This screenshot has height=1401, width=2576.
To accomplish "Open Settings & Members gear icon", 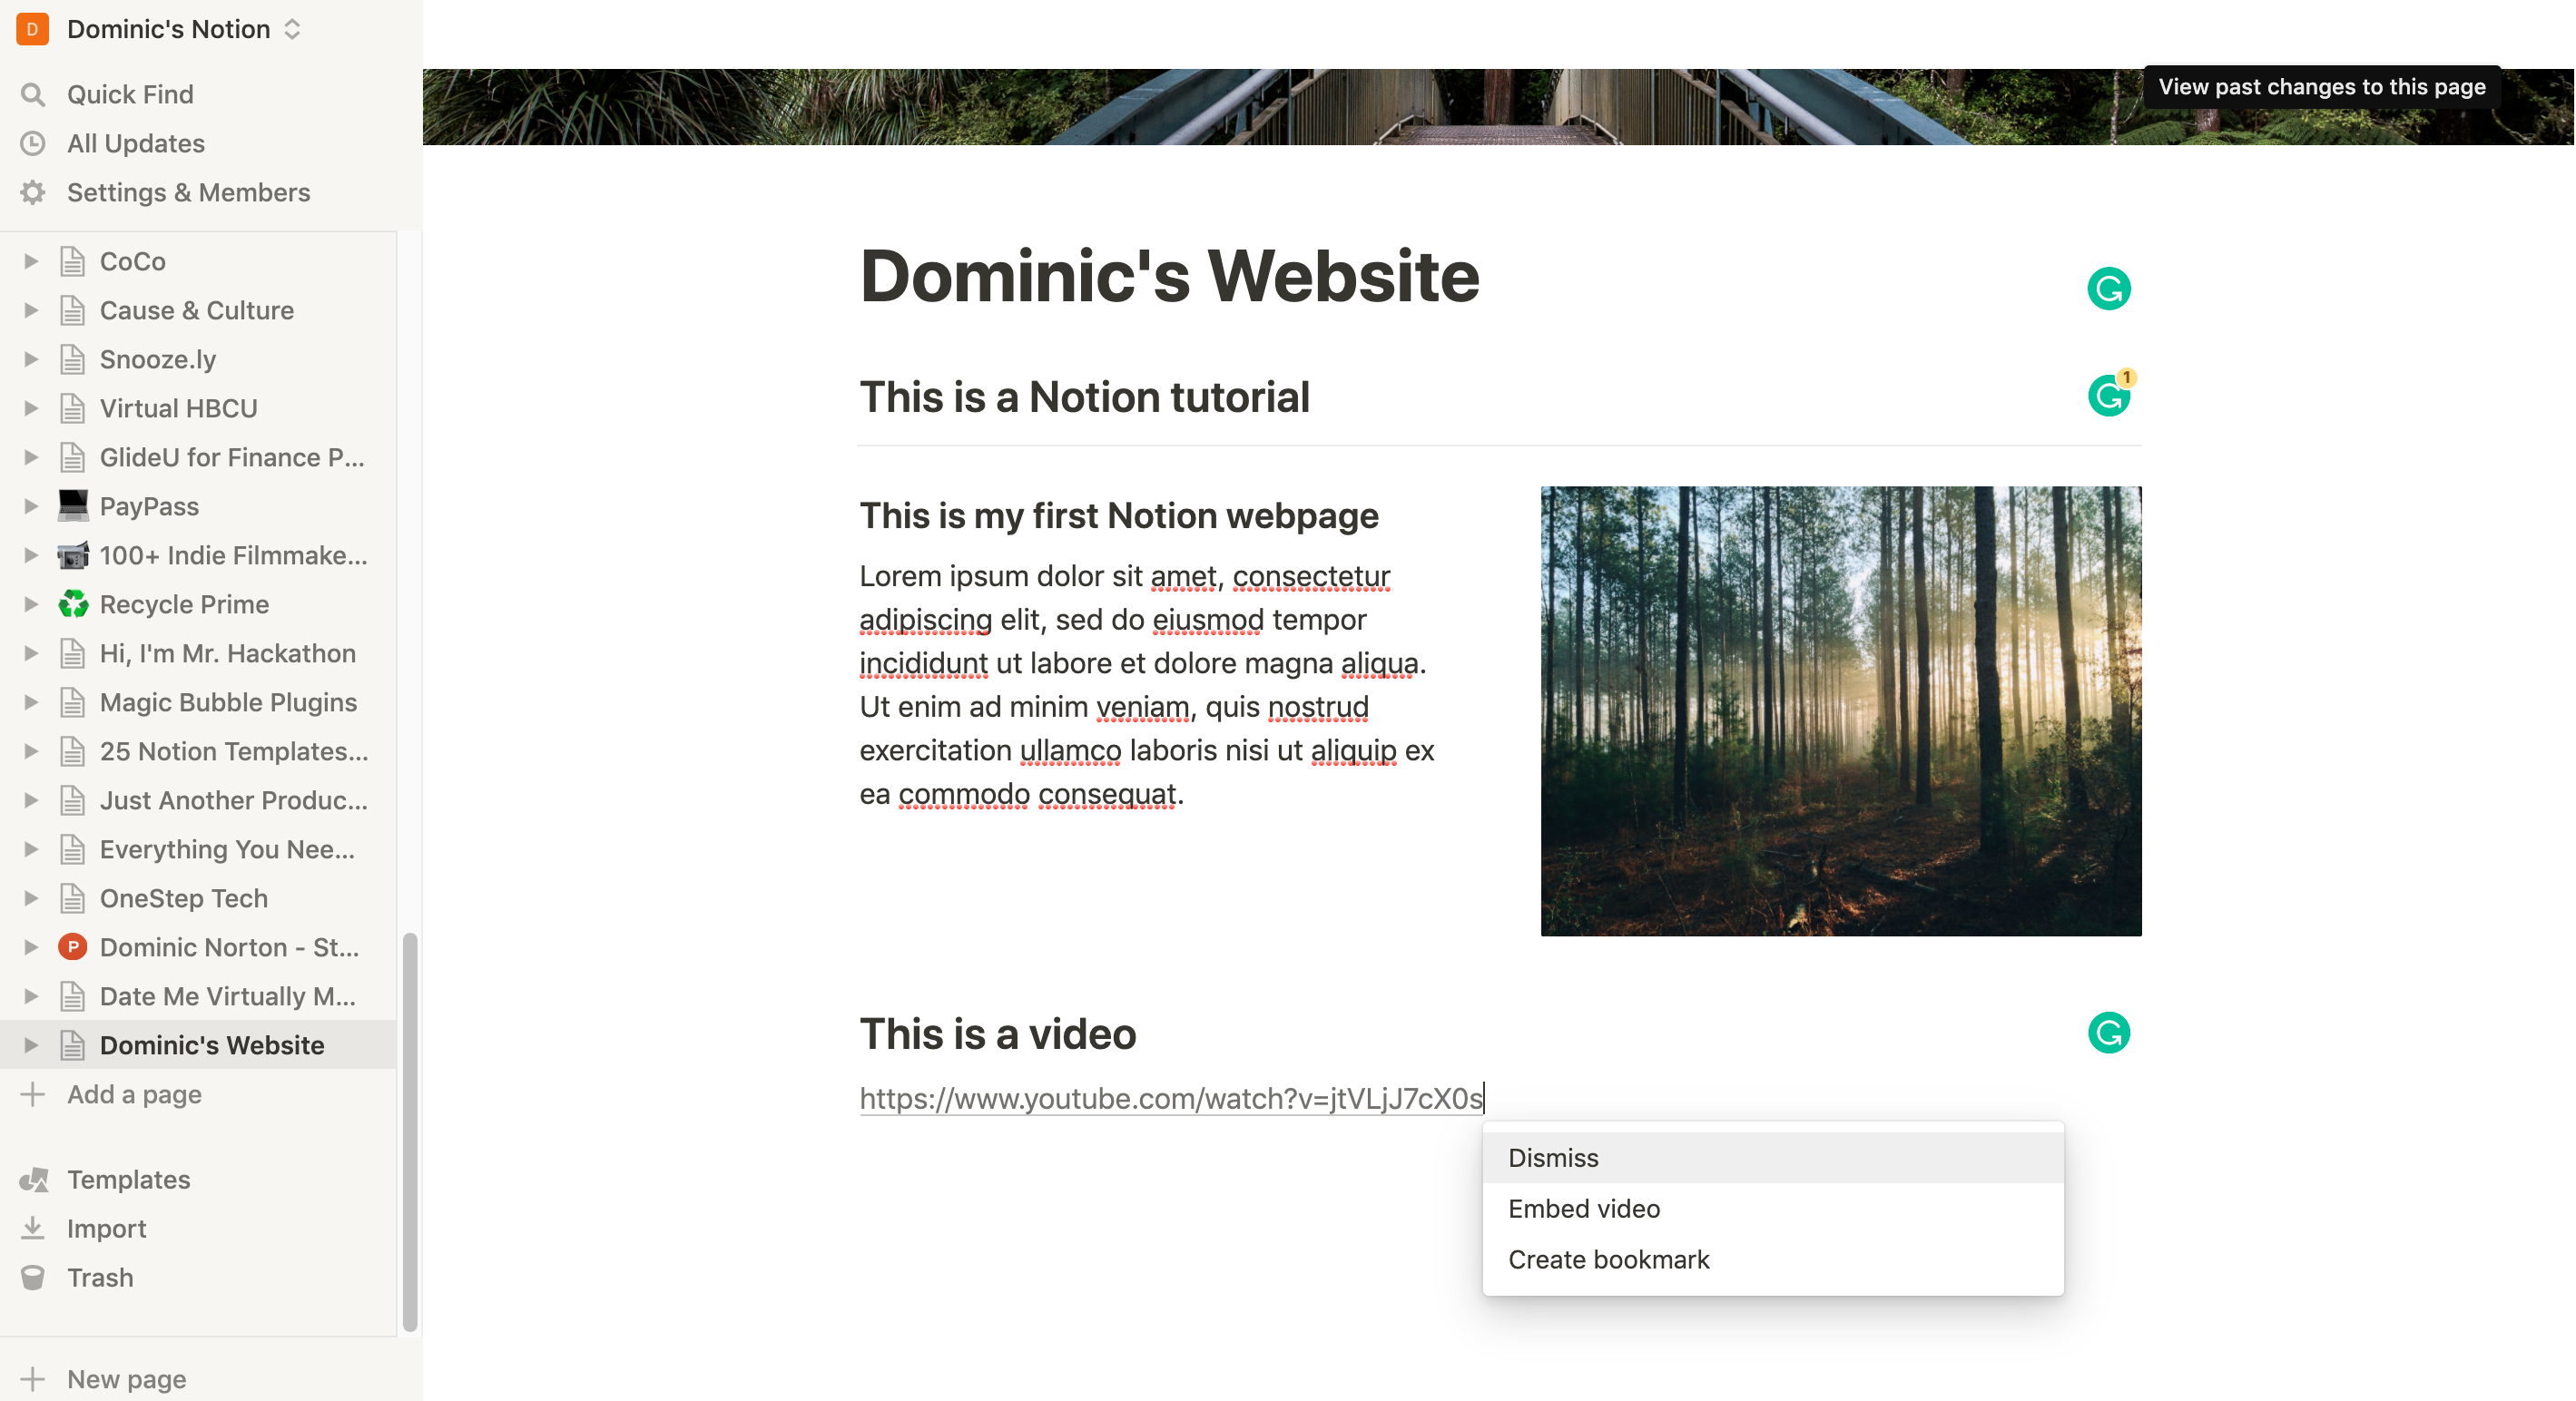I will (33, 193).
